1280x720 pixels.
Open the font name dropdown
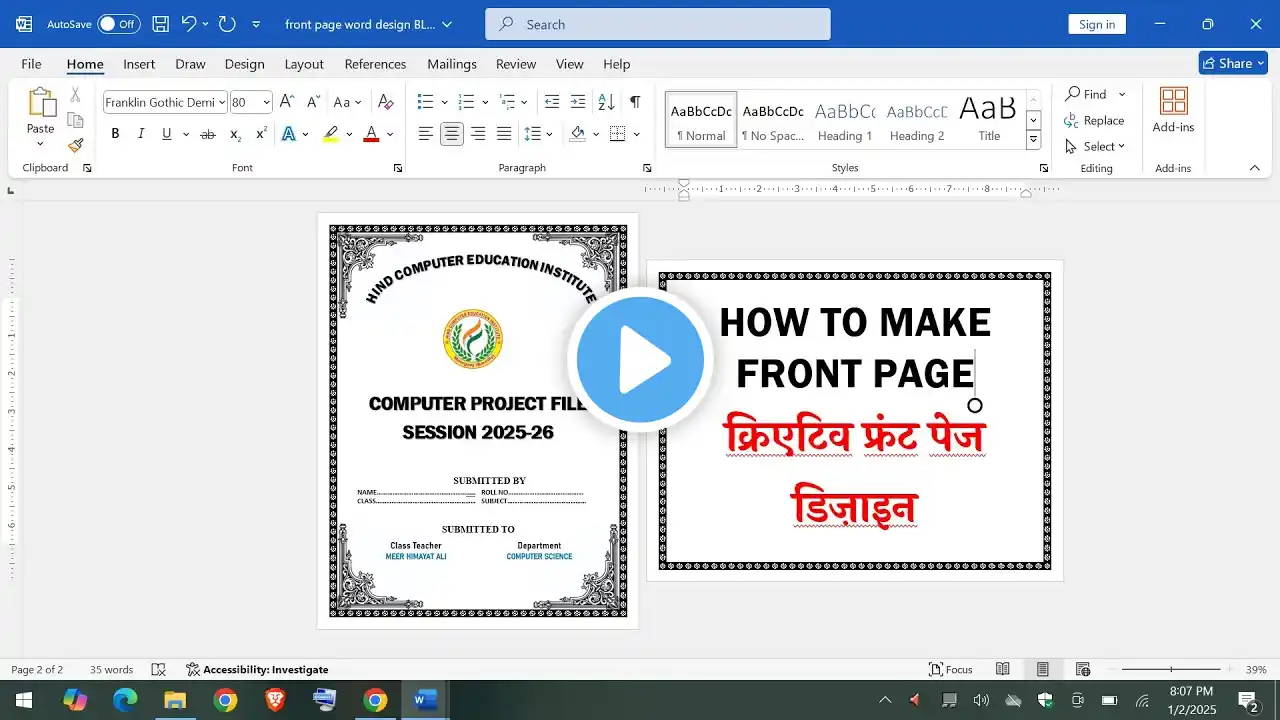pos(221,102)
